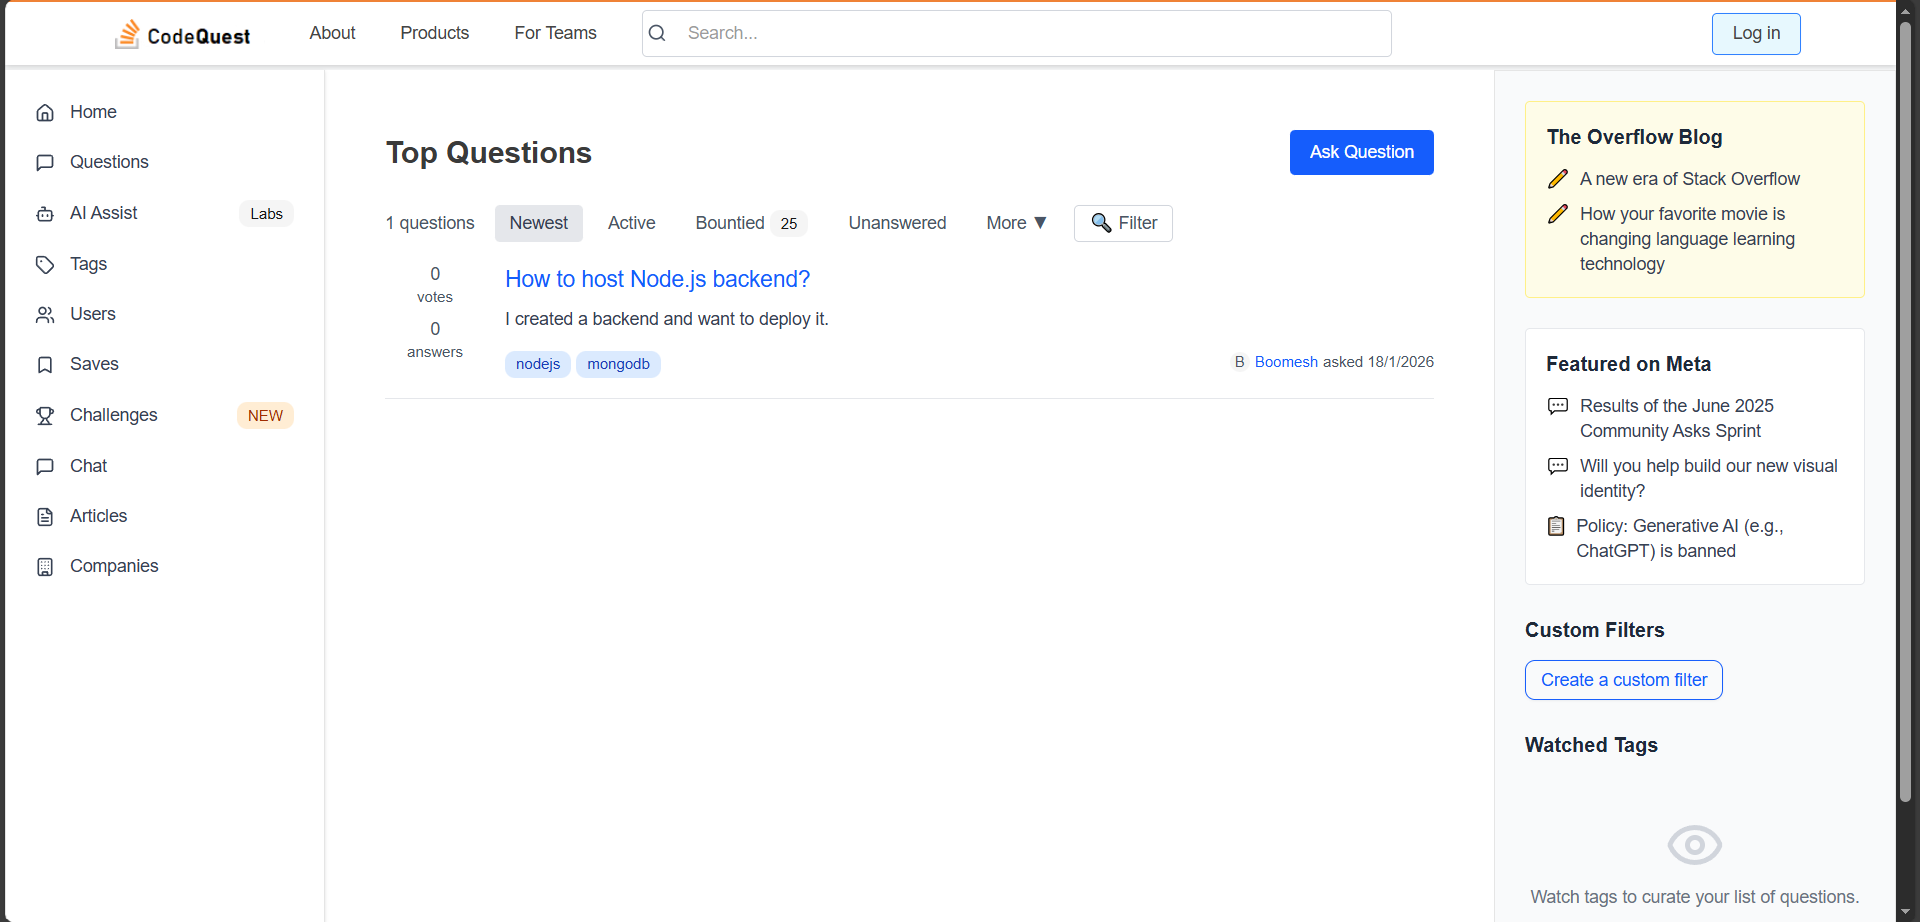Select the Unanswered tab
The width and height of the screenshot is (1920, 922).
tap(897, 223)
